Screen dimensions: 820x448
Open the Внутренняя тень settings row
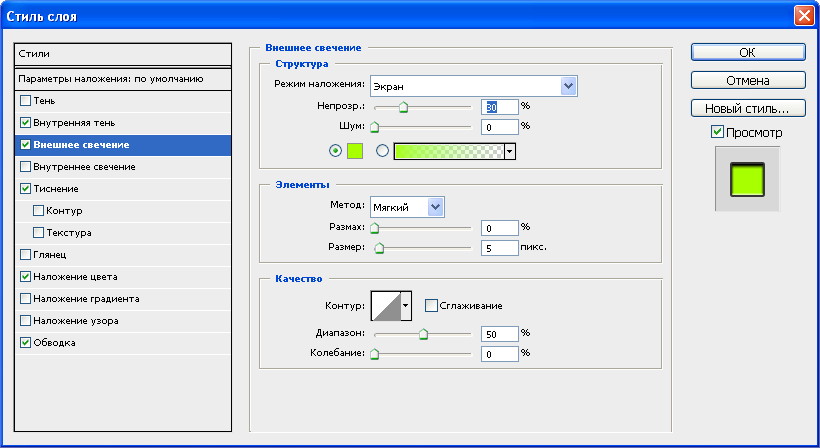123,122
